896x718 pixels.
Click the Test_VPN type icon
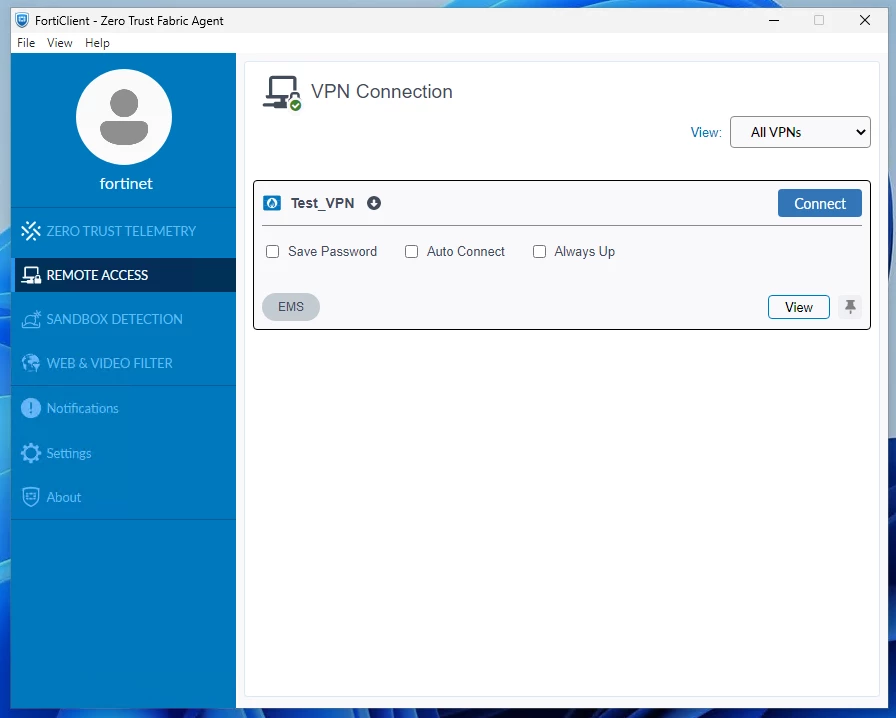pos(272,203)
